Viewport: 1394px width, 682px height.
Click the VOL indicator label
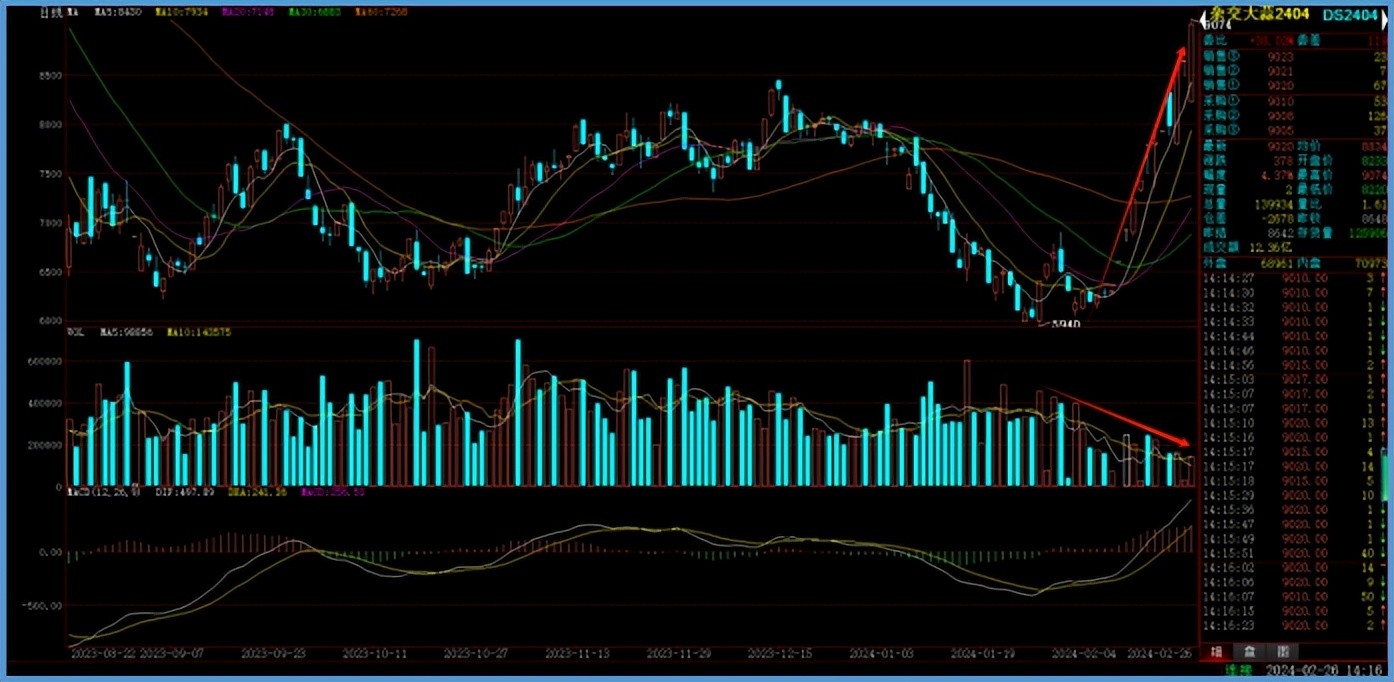(73, 329)
